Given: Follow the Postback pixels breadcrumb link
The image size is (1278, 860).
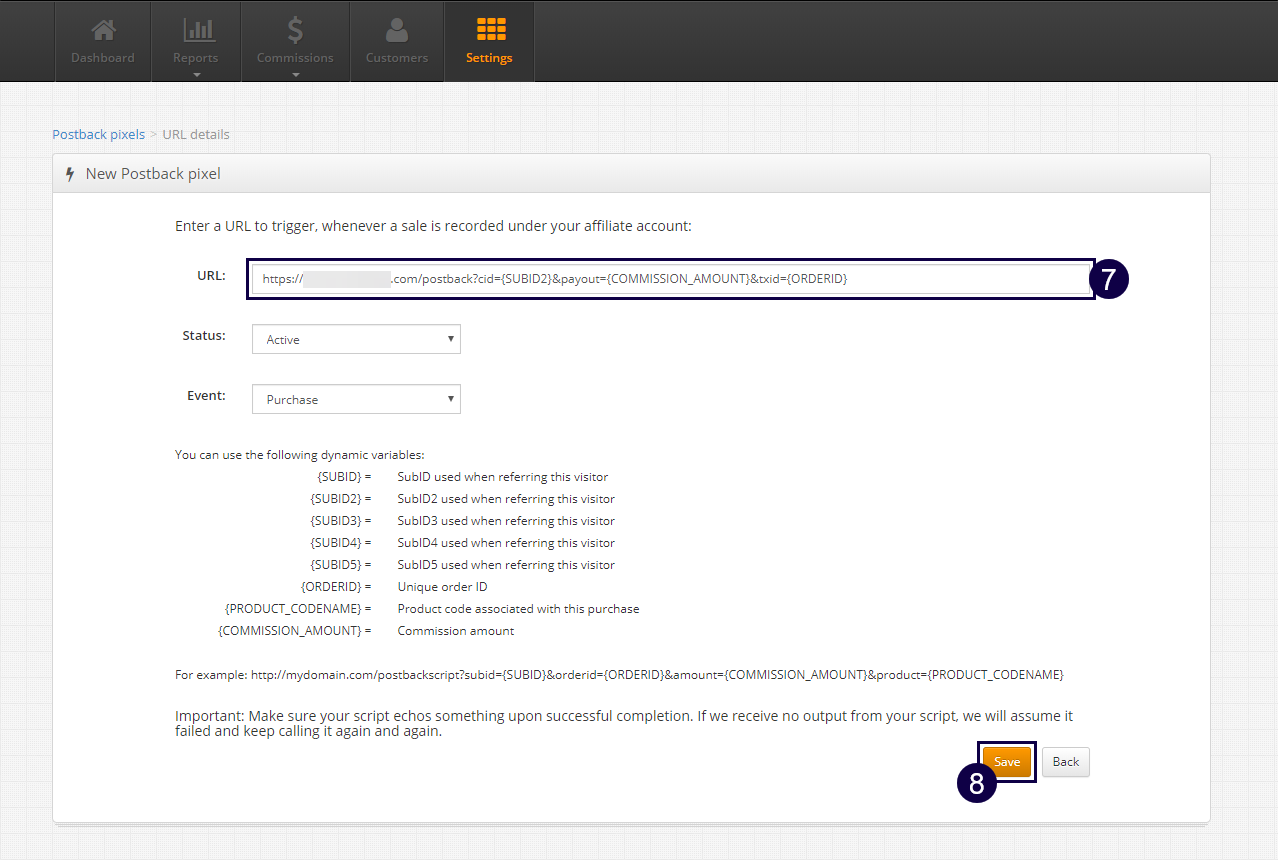Looking at the screenshot, I should point(98,134).
